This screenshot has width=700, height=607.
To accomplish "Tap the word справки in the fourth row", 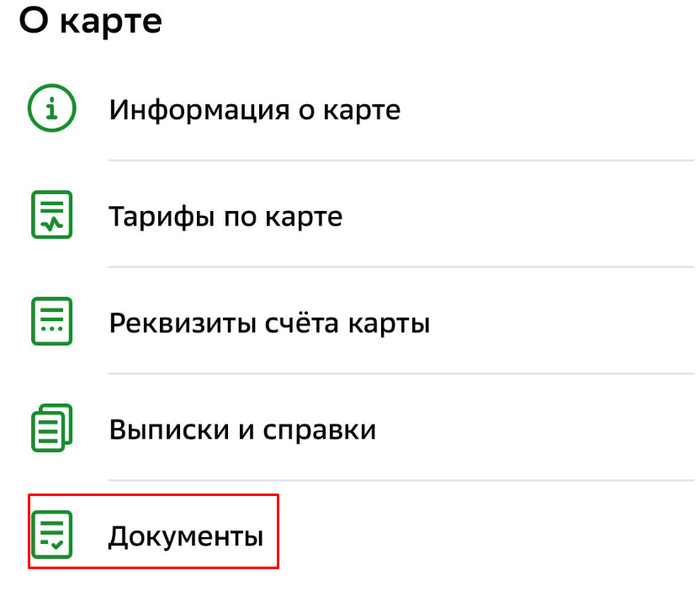I will (x=320, y=430).
